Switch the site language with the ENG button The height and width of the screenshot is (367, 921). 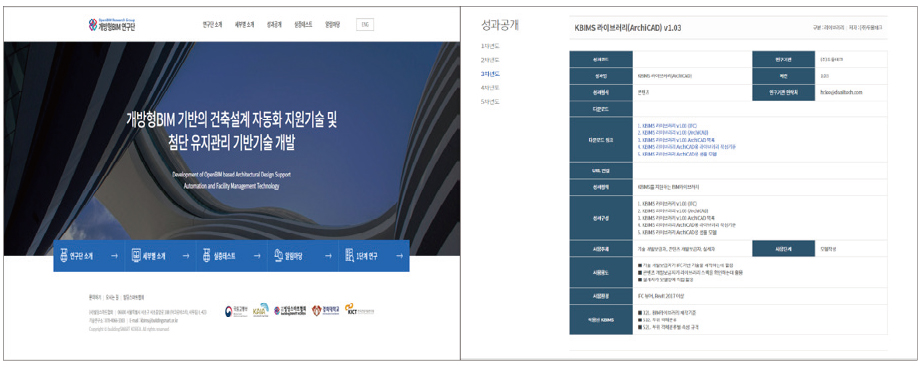[x=365, y=25]
